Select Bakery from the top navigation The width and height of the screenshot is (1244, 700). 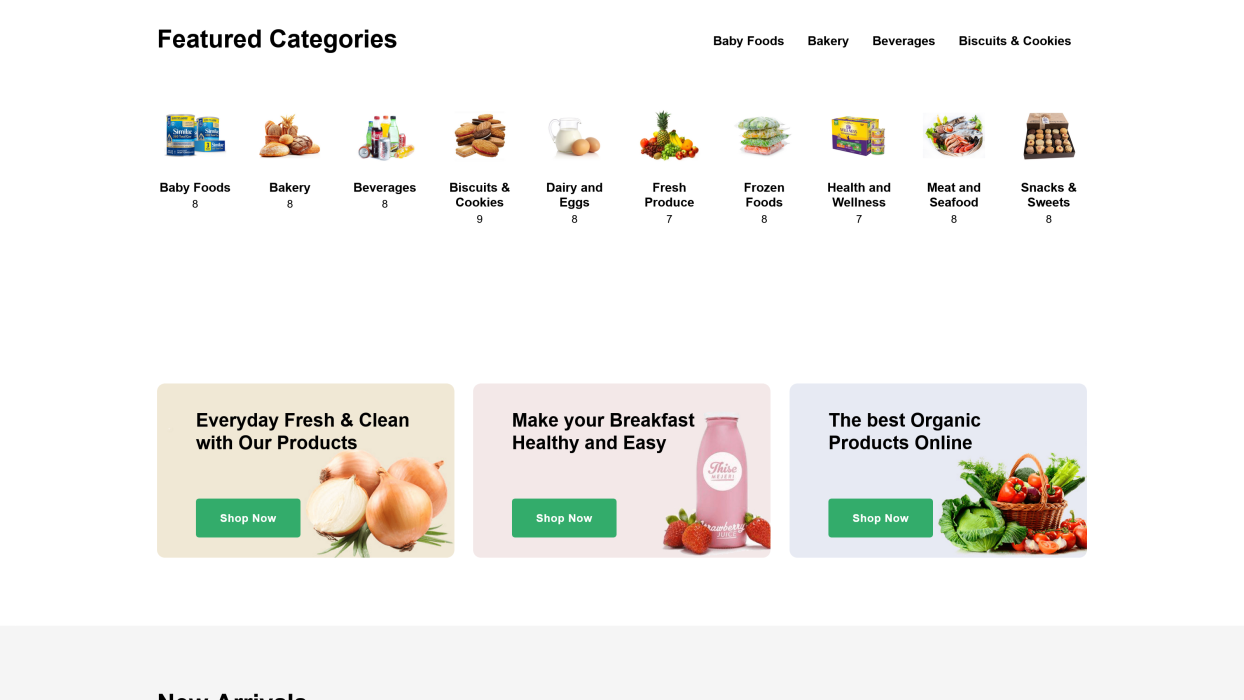(828, 41)
